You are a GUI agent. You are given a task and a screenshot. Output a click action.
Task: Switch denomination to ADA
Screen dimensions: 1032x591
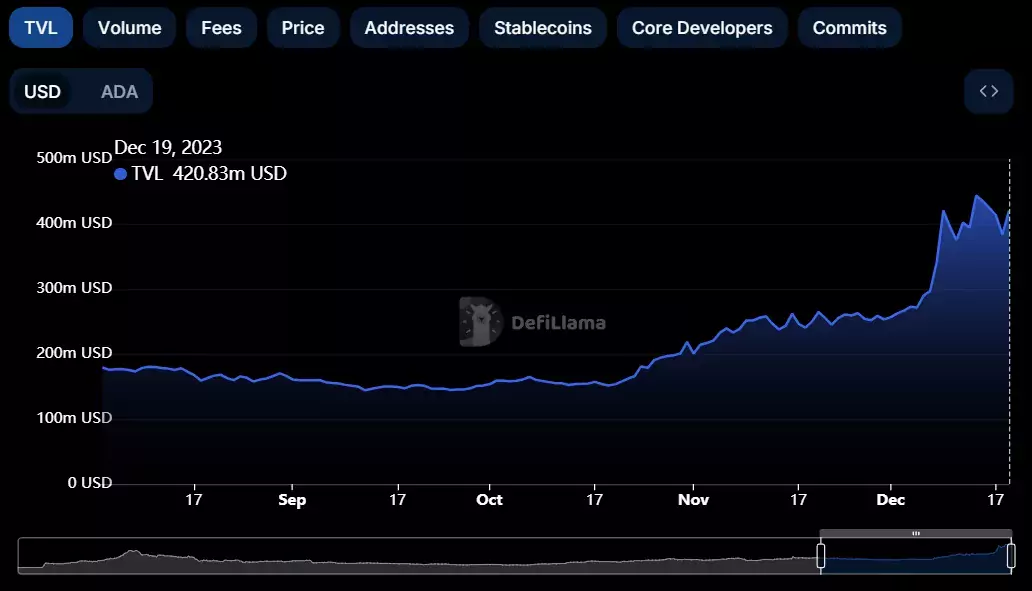tap(119, 91)
